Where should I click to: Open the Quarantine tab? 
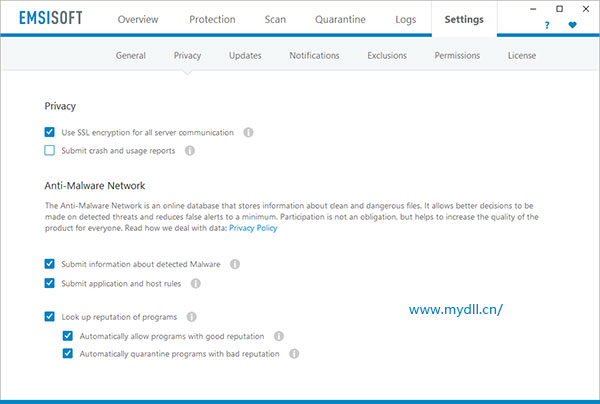pyautogui.click(x=340, y=20)
